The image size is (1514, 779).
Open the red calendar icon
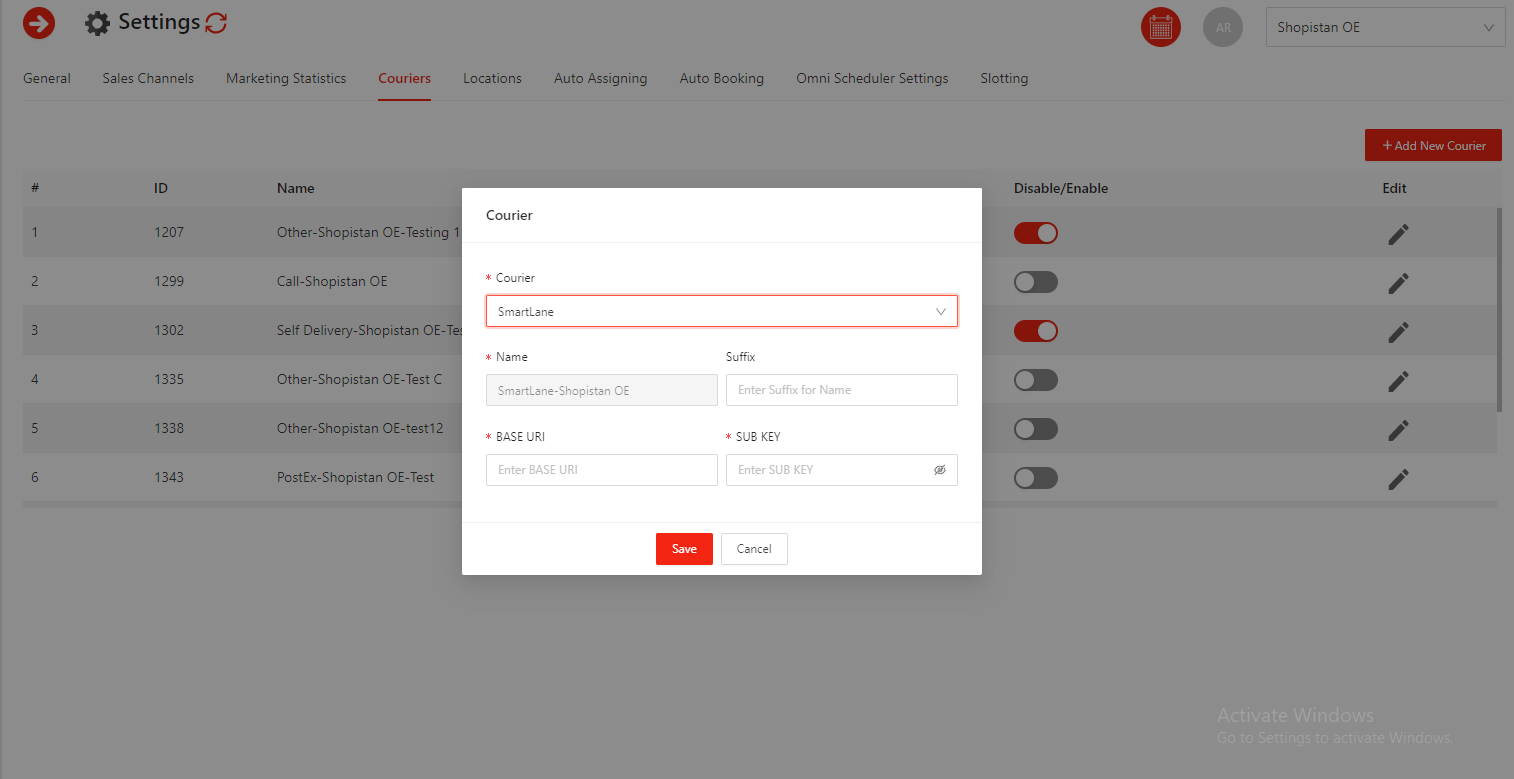tap(1160, 27)
